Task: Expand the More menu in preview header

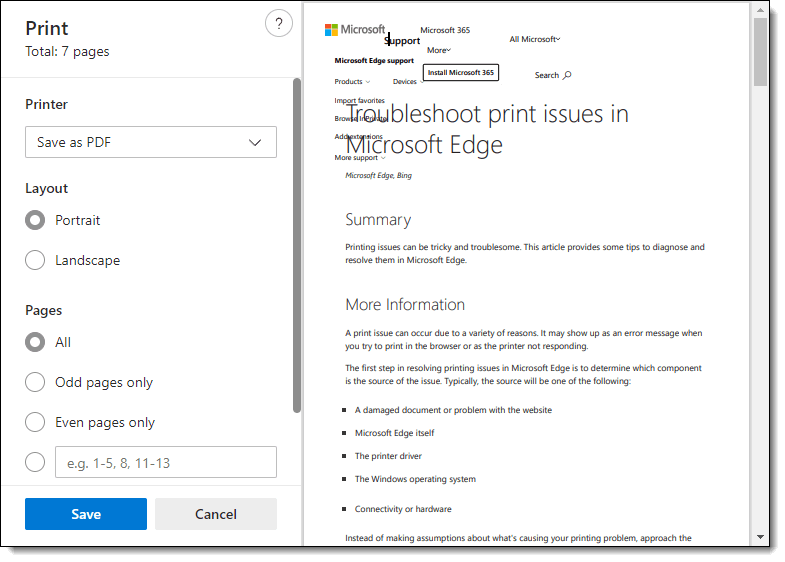Action: pos(439,50)
